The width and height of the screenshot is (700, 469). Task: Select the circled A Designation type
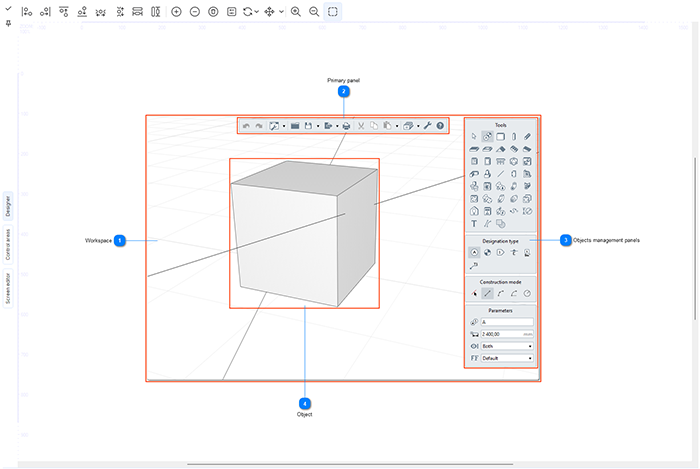(x=474, y=253)
